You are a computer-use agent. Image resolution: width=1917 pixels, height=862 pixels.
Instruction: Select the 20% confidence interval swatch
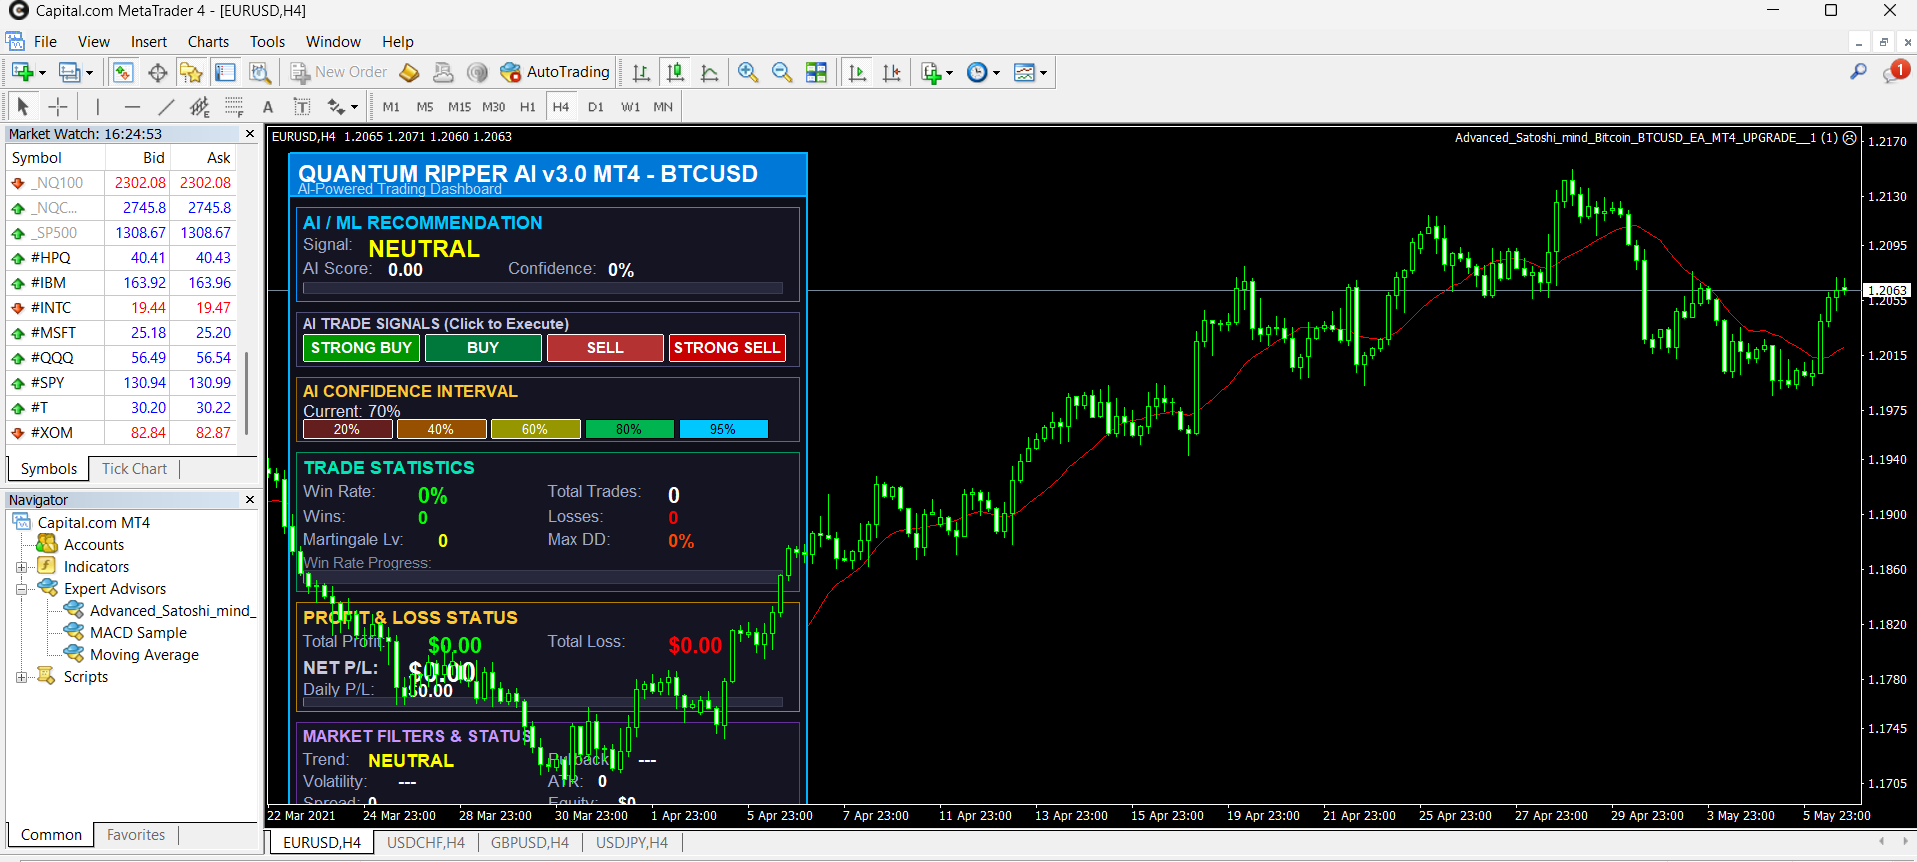click(x=347, y=429)
